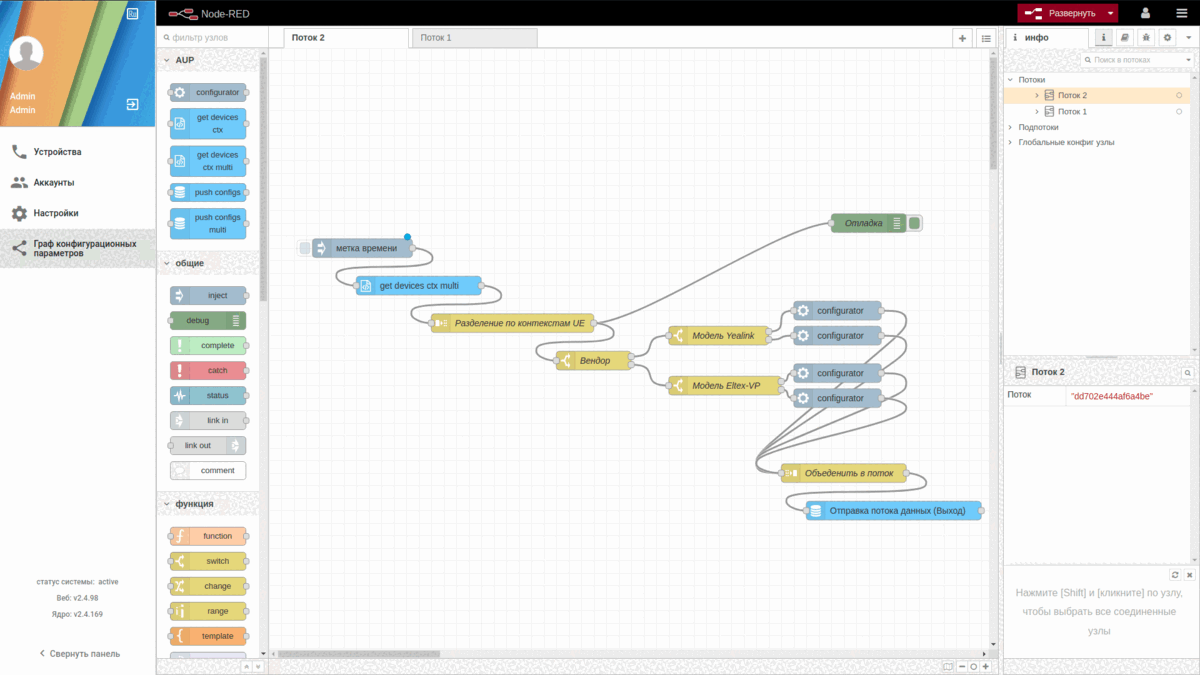Open the debug messages bug icon
Viewport: 1200px width, 675px height.
[x=1146, y=37]
